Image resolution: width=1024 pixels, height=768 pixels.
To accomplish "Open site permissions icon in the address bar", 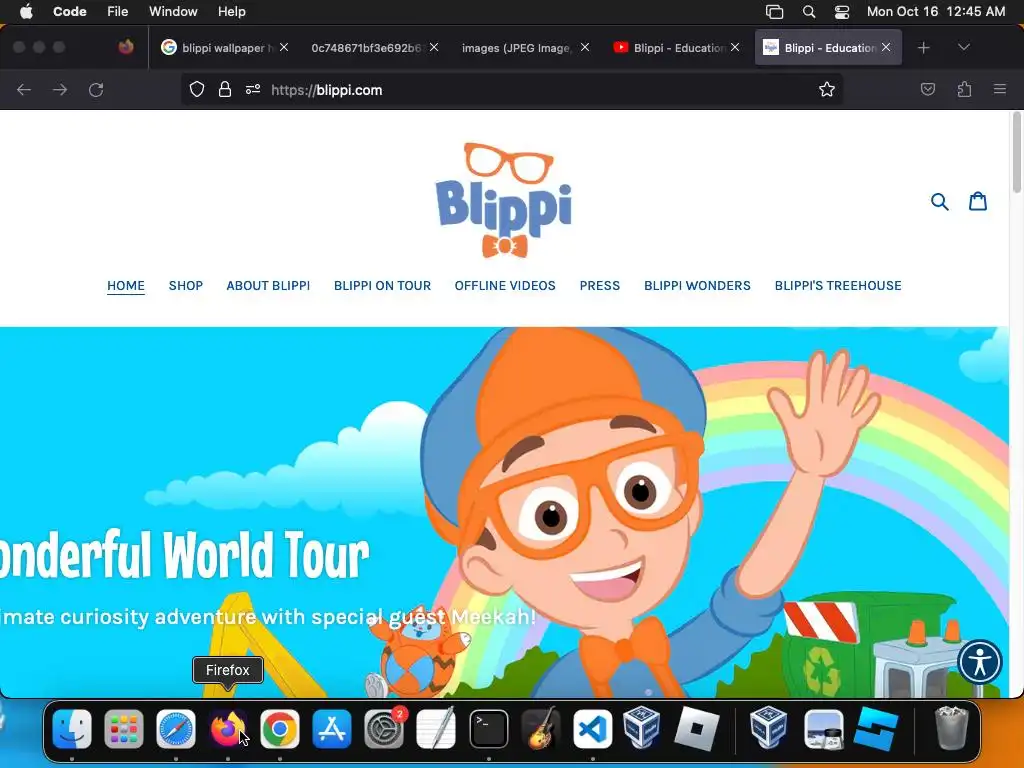I will tap(253, 90).
